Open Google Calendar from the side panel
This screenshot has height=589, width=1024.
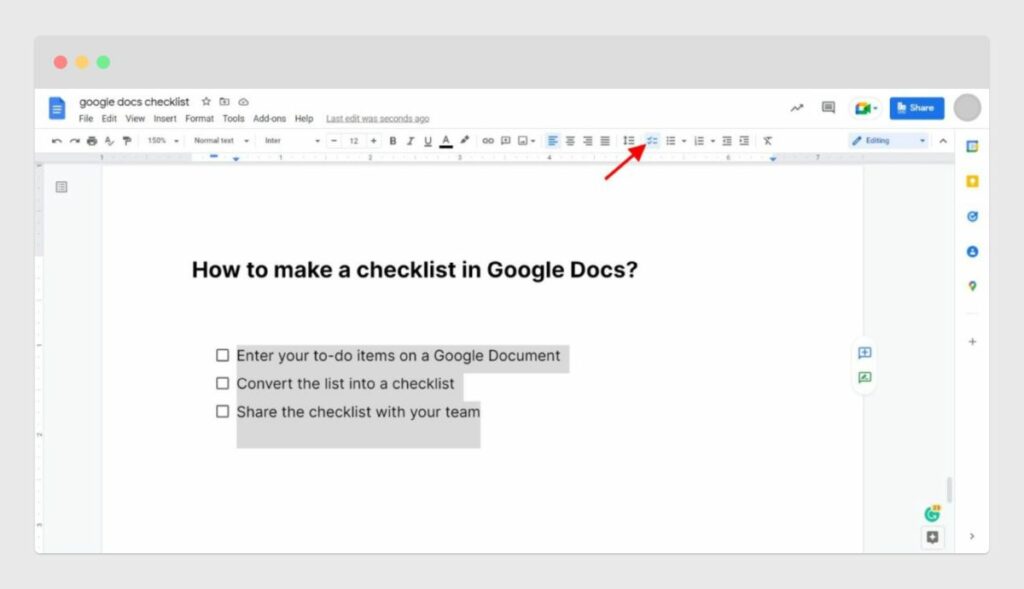click(972, 146)
